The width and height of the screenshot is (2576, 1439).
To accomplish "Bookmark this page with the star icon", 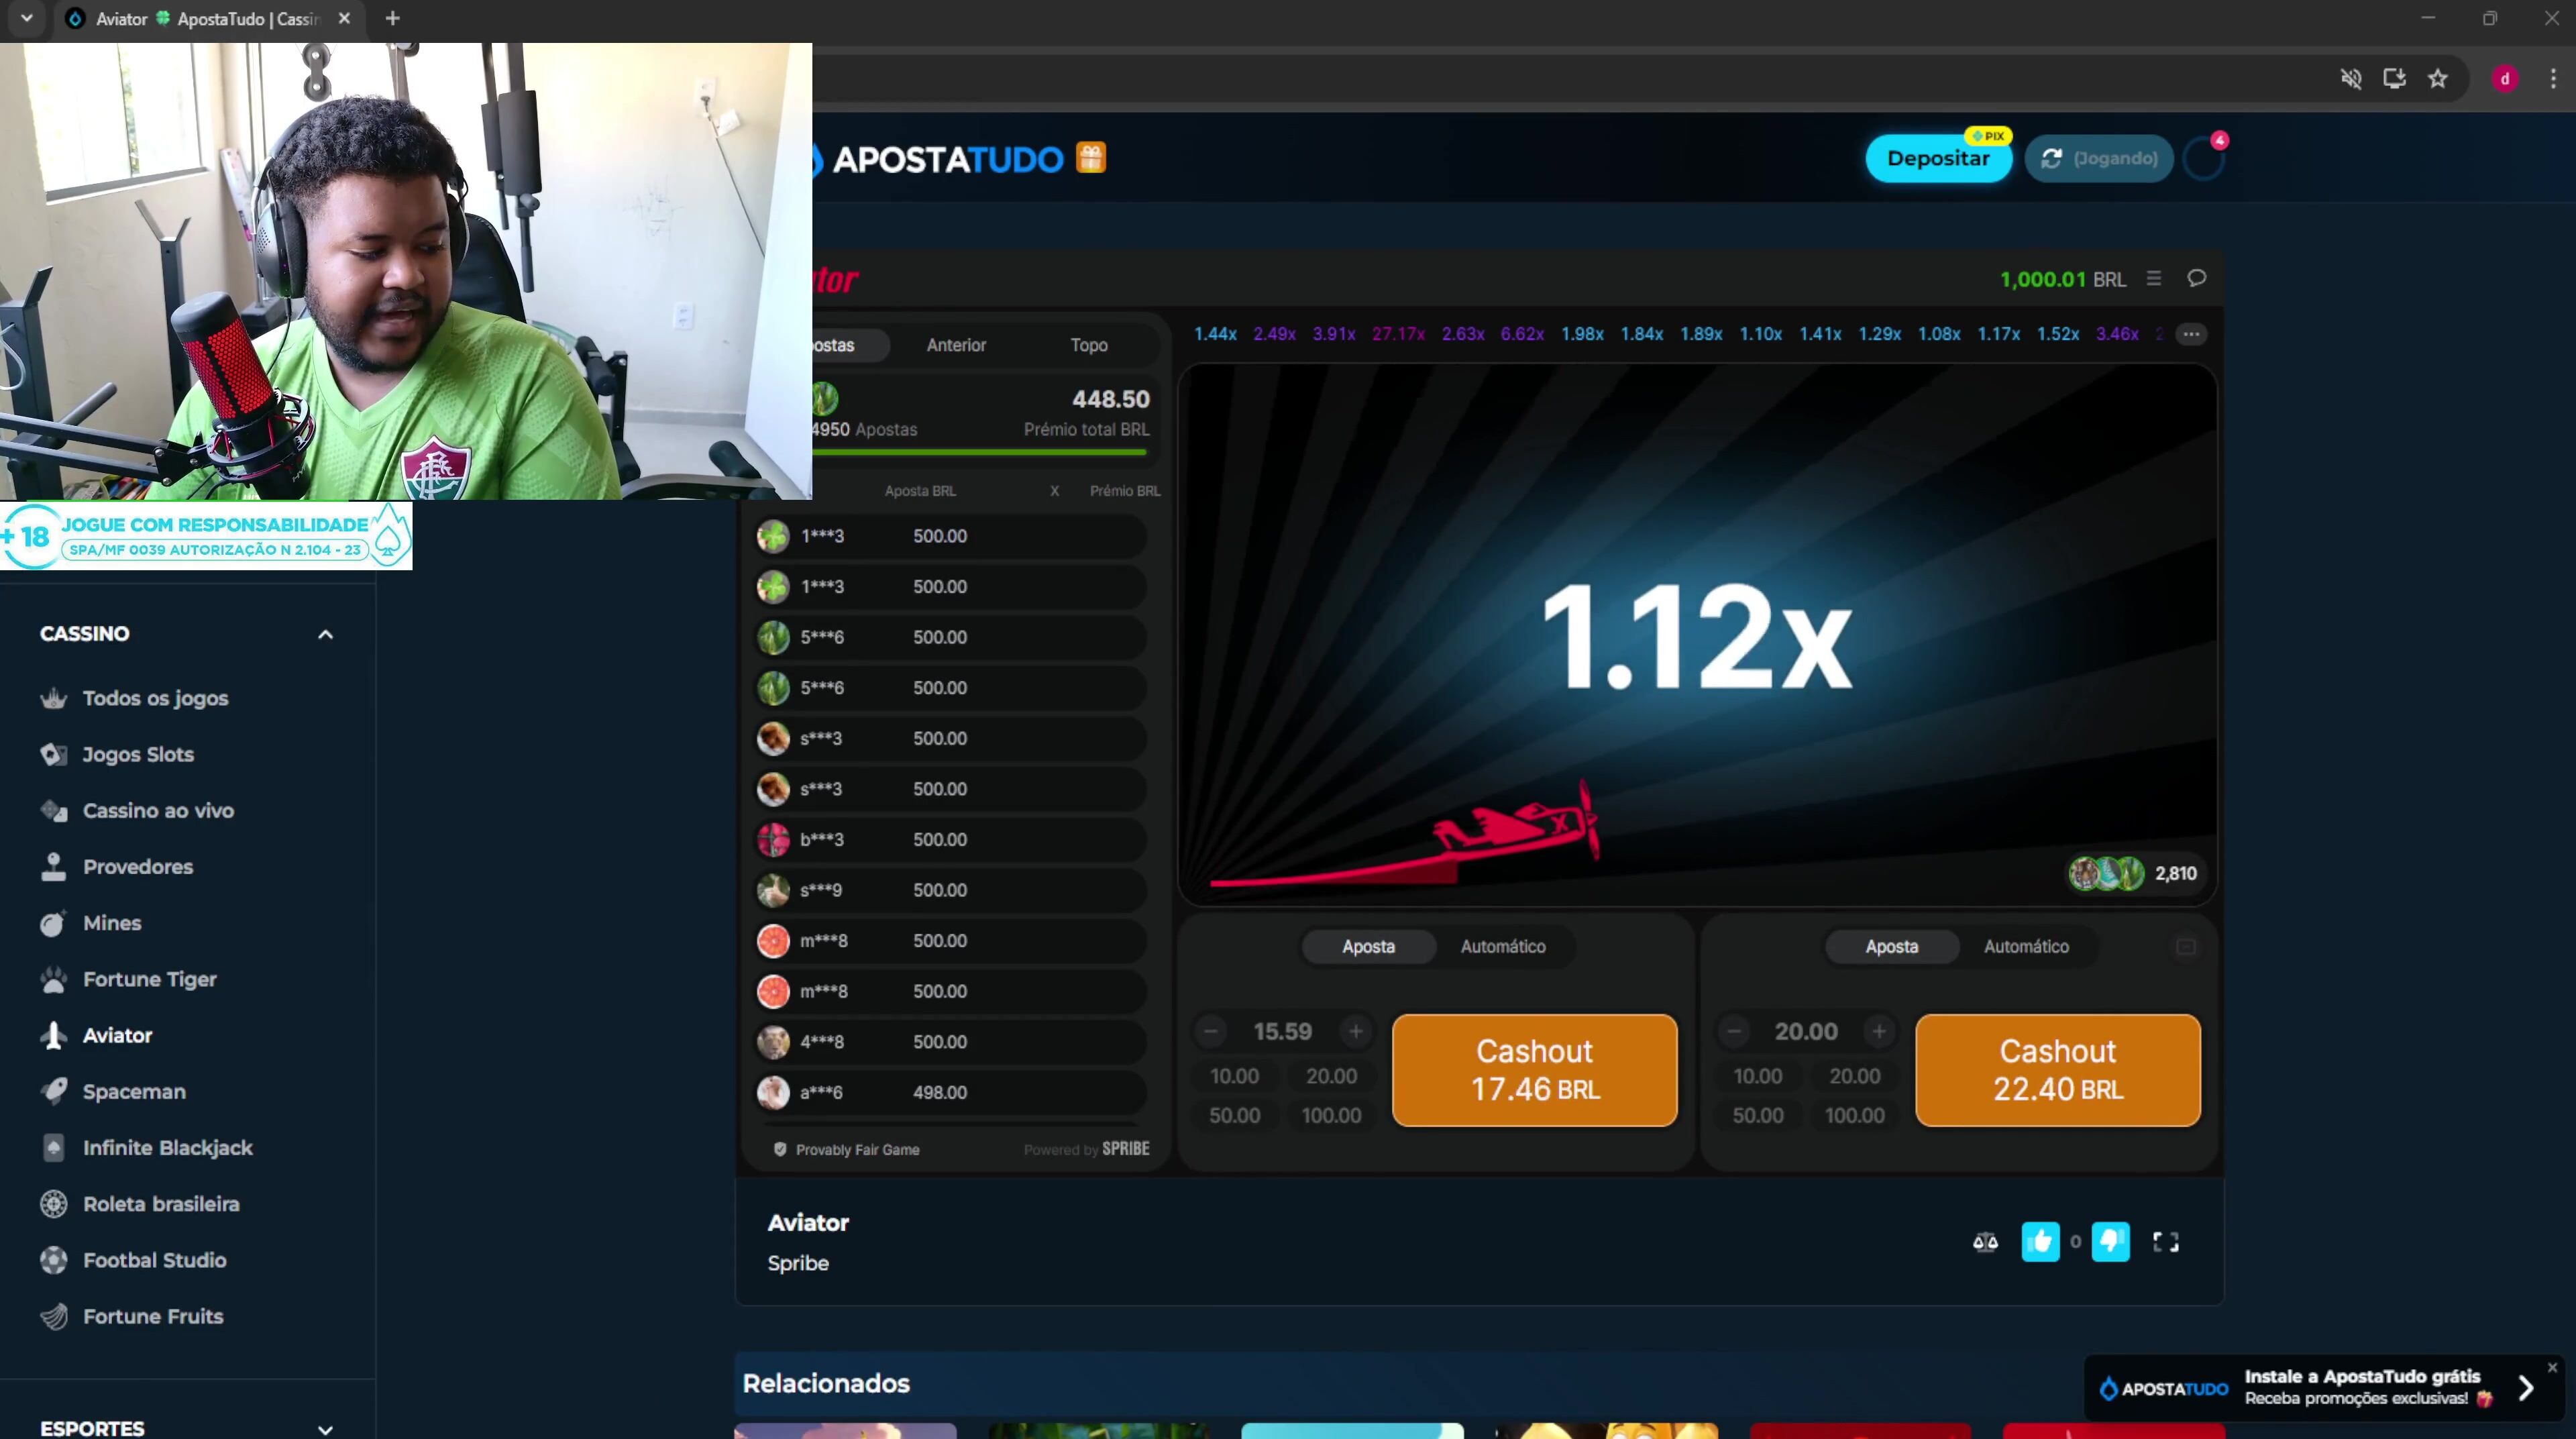I will (2438, 78).
